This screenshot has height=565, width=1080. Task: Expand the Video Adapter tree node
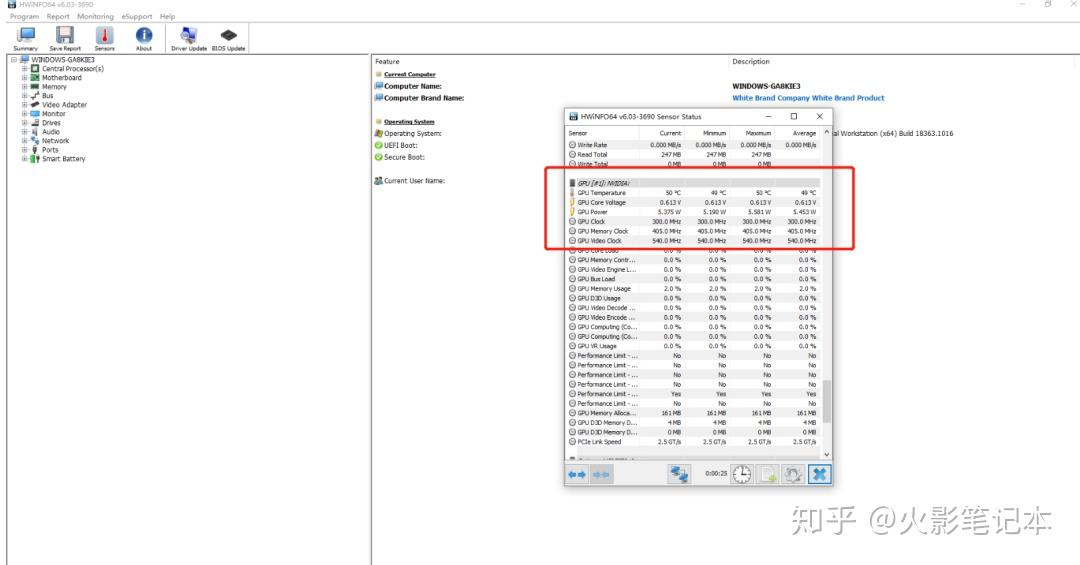[24, 105]
